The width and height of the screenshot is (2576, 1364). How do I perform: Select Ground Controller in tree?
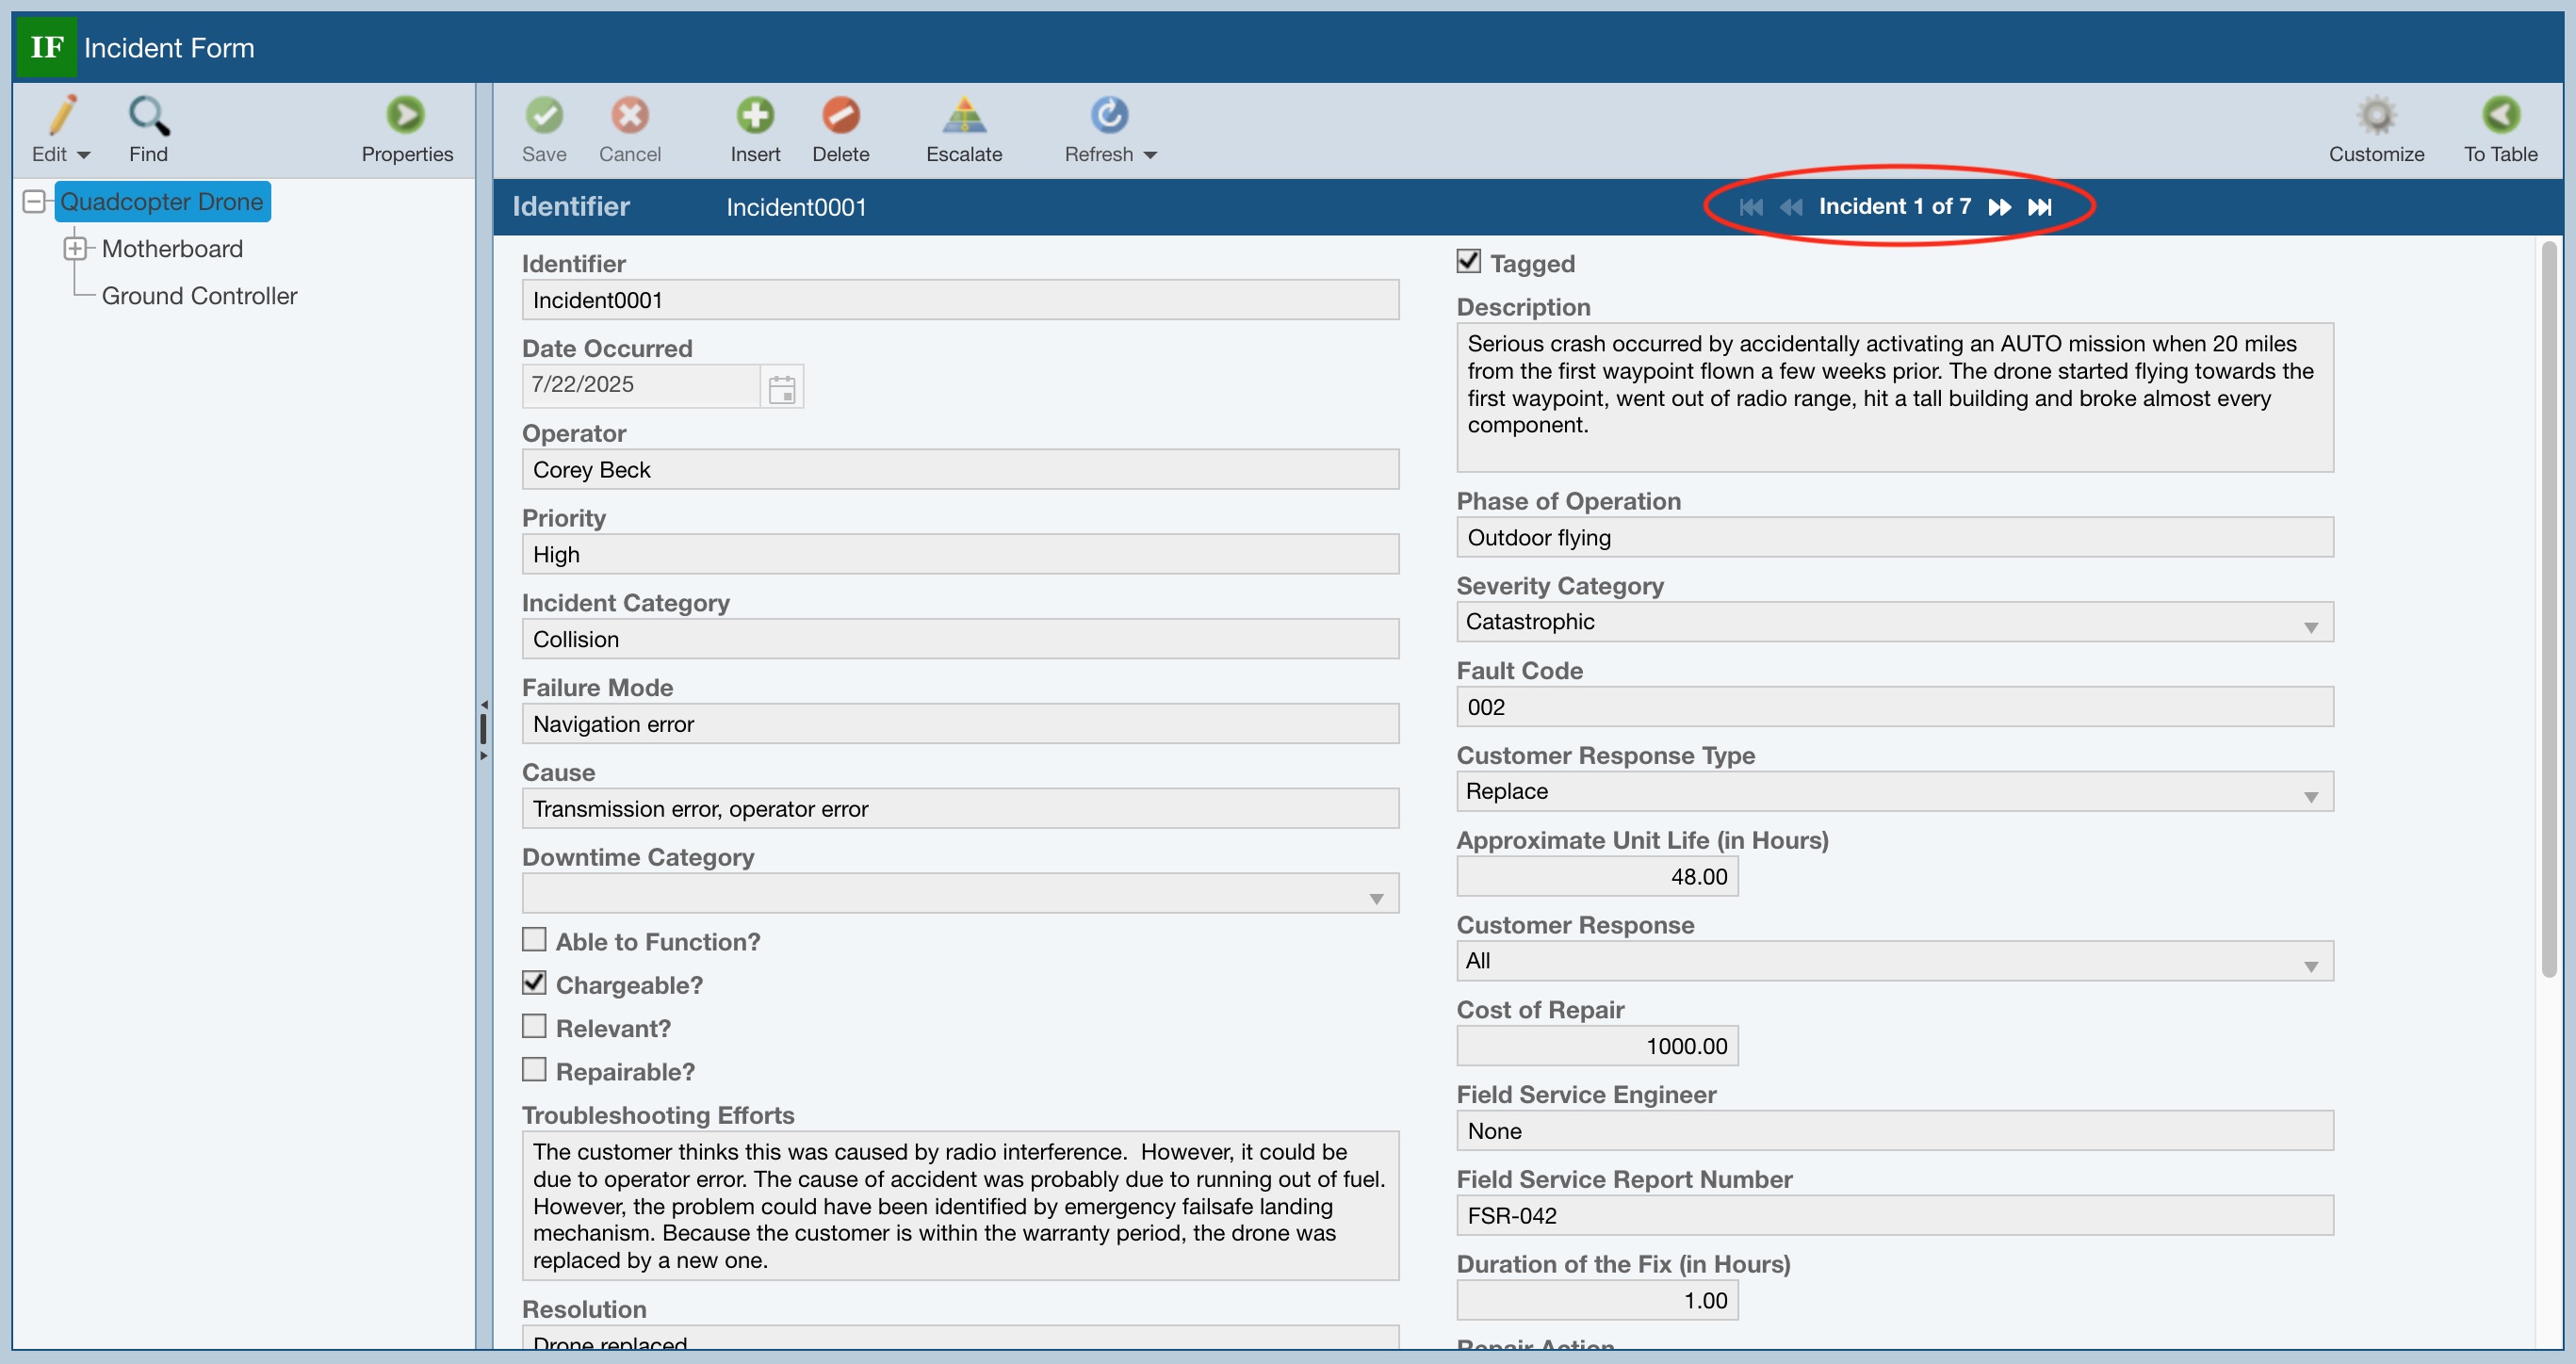pyautogui.click(x=199, y=296)
